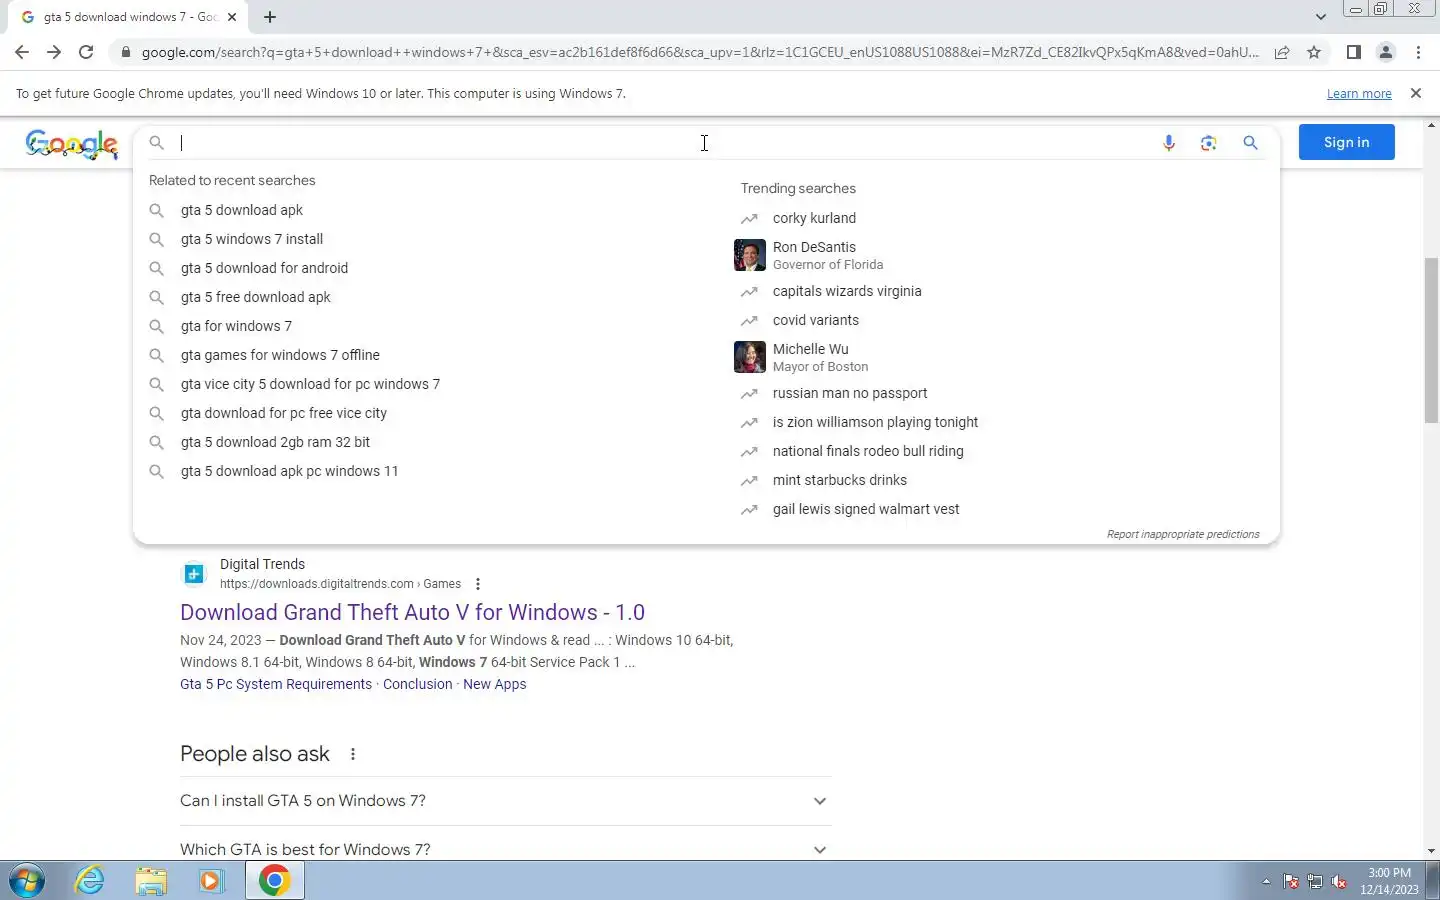Click Report inappropriate predictions link

pos(1183,534)
